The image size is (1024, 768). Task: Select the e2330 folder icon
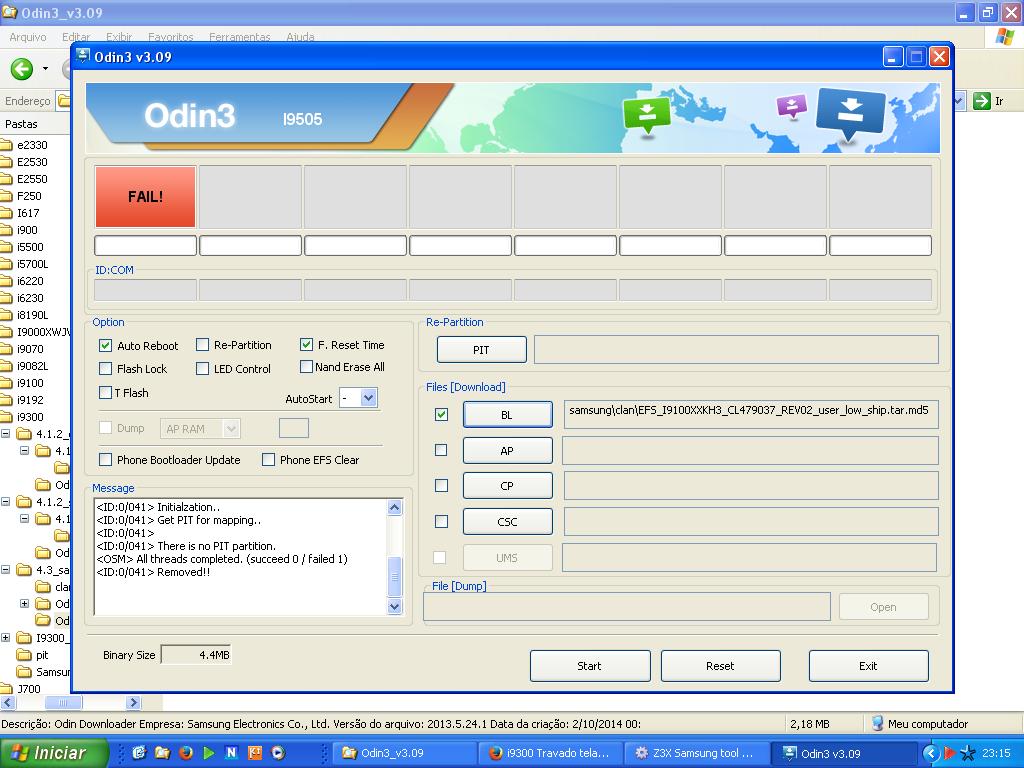7,145
